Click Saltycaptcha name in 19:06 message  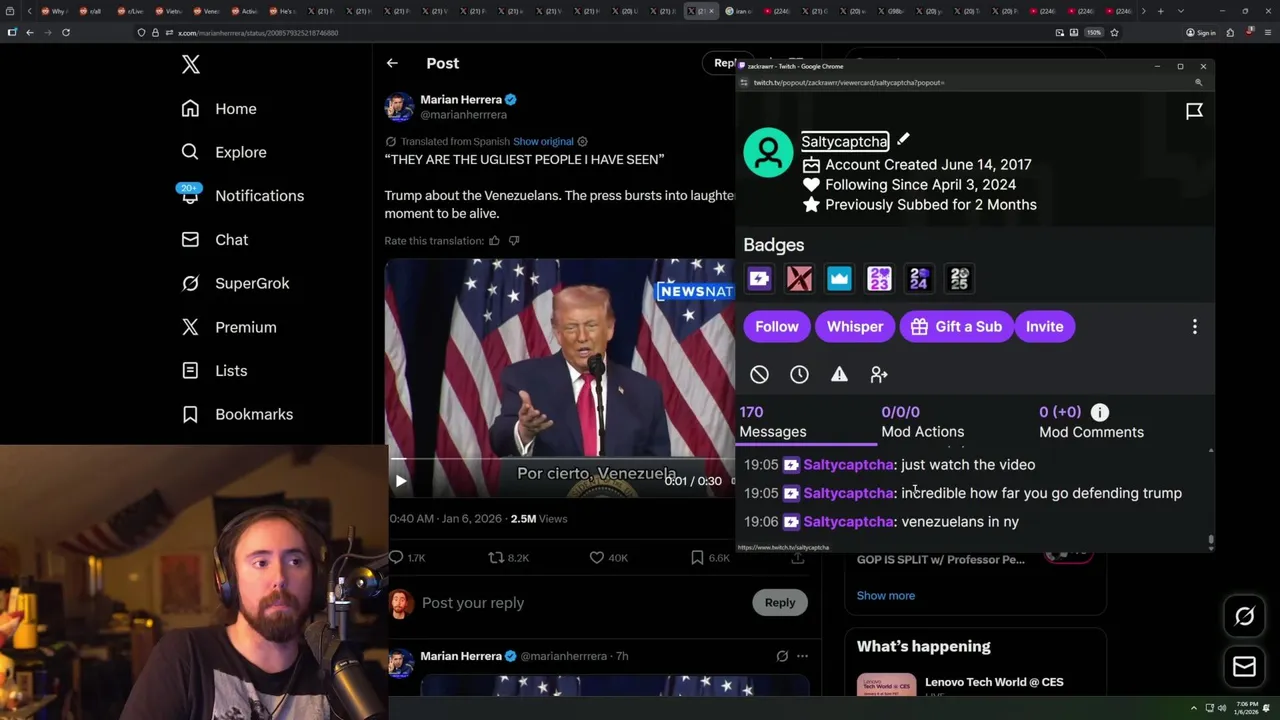(x=848, y=522)
